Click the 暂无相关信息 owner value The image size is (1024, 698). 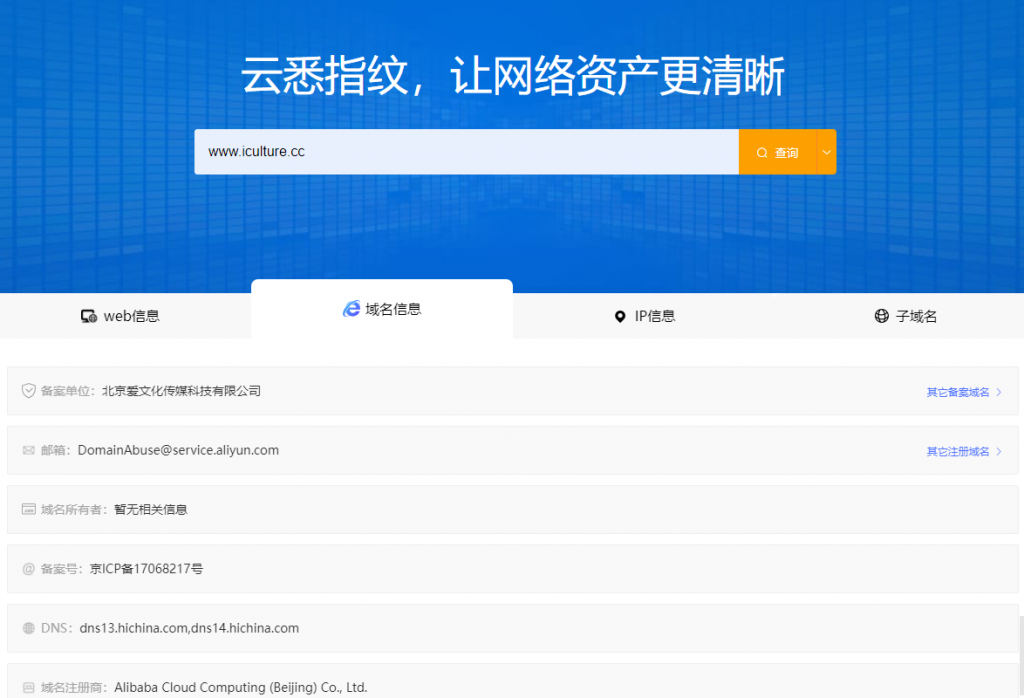coord(151,509)
